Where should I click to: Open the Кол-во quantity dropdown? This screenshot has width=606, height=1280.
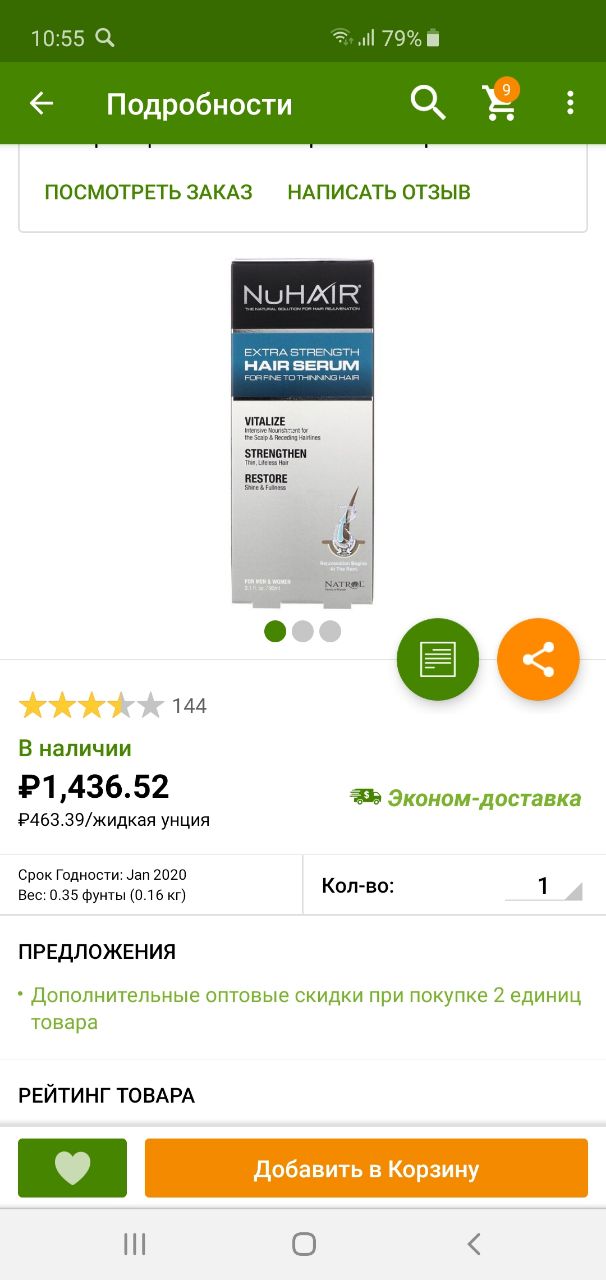pos(543,886)
